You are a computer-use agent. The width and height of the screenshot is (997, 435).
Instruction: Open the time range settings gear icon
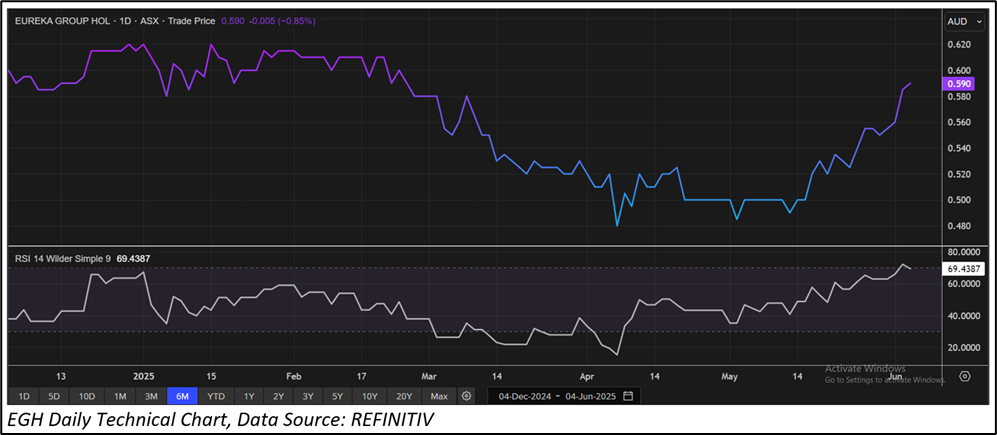[x=466, y=396]
